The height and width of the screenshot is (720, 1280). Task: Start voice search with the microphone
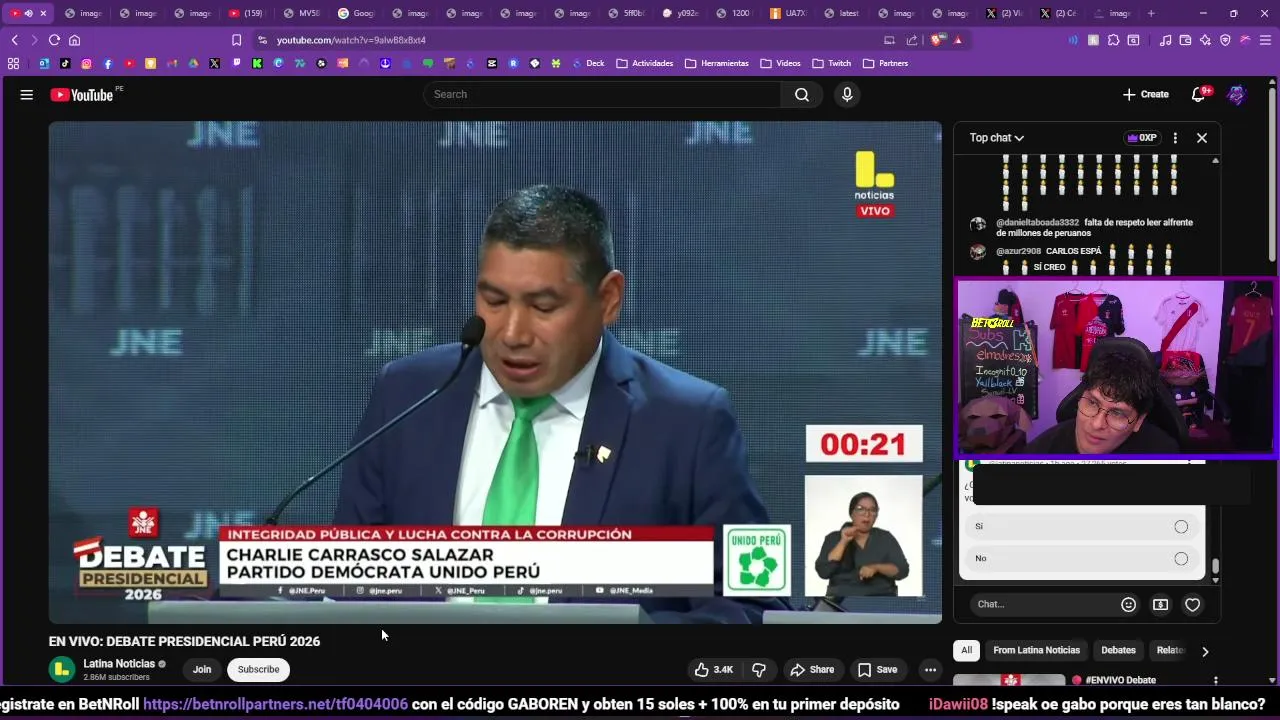[847, 95]
